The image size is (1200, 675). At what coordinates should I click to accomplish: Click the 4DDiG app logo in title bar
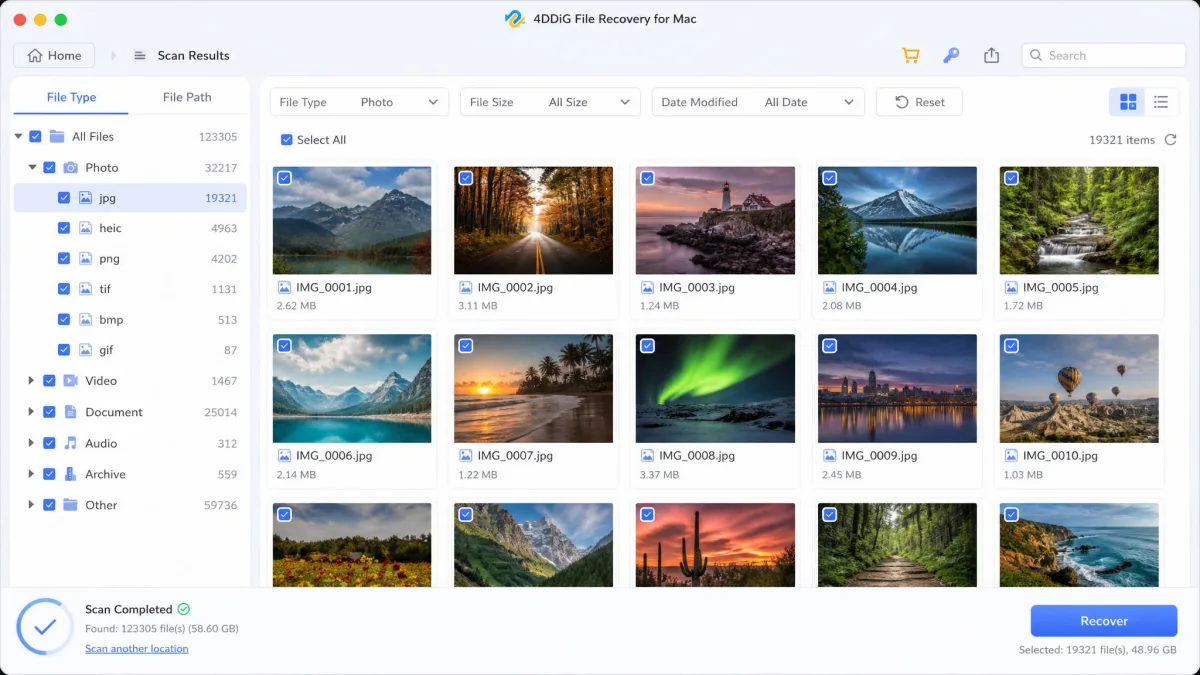coord(515,19)
